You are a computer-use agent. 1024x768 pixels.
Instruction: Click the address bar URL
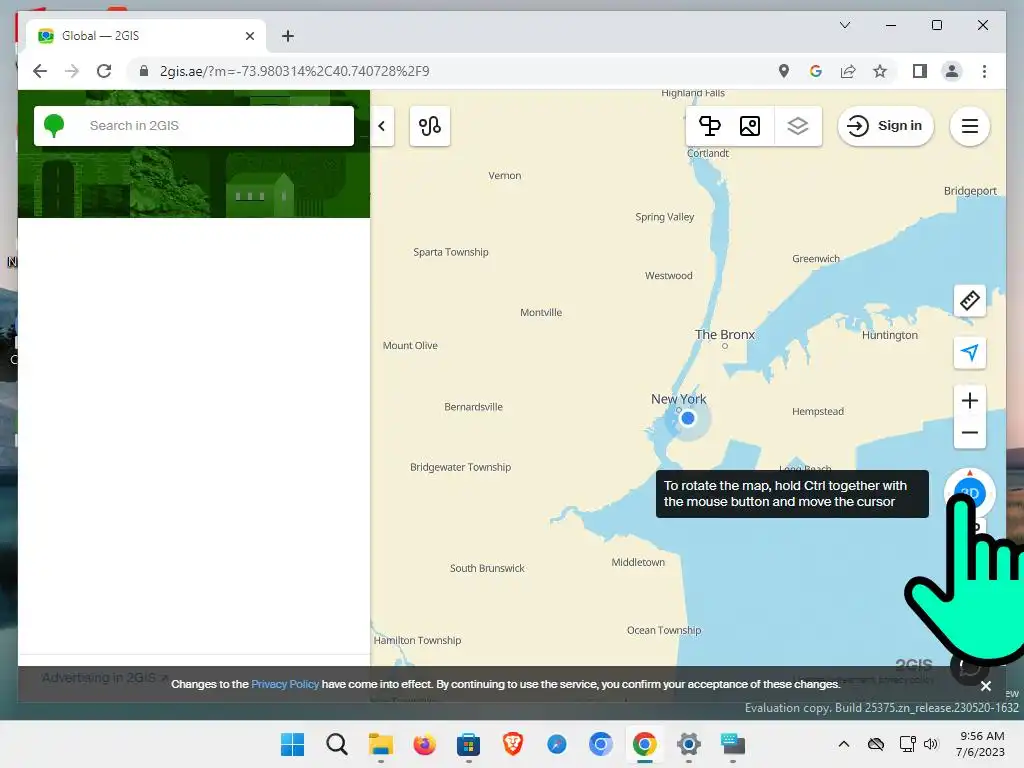(x=295, y=71)
